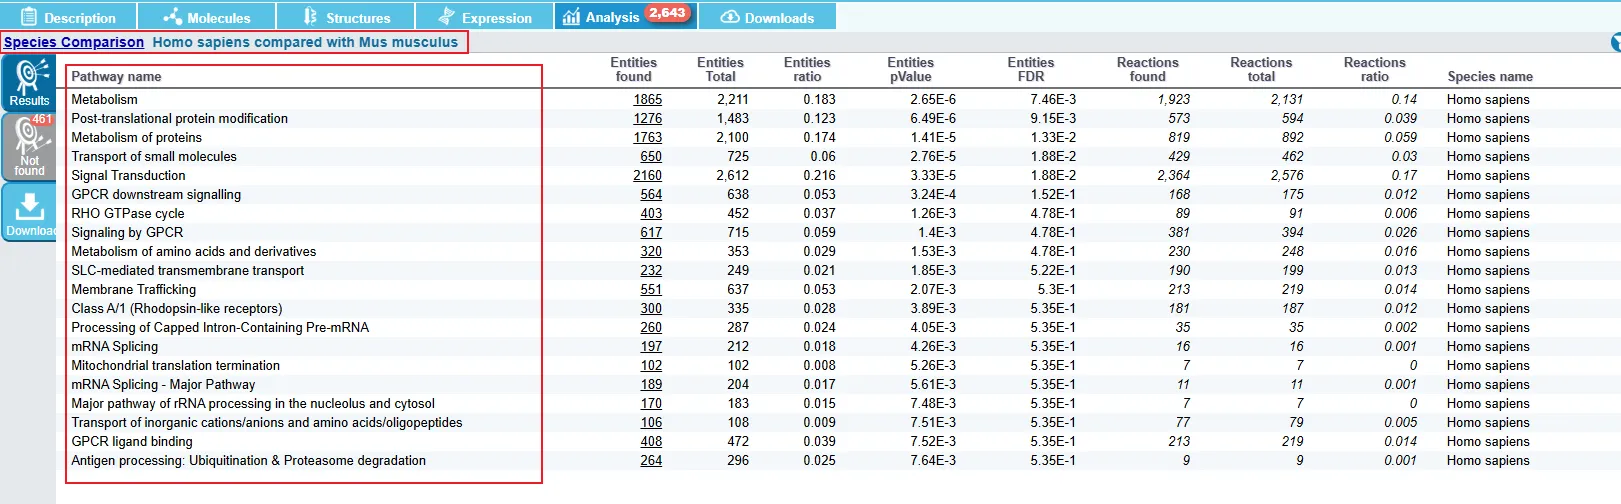
Task: Select the RHO GTPase cycle pathway
Action: (127, 213)
